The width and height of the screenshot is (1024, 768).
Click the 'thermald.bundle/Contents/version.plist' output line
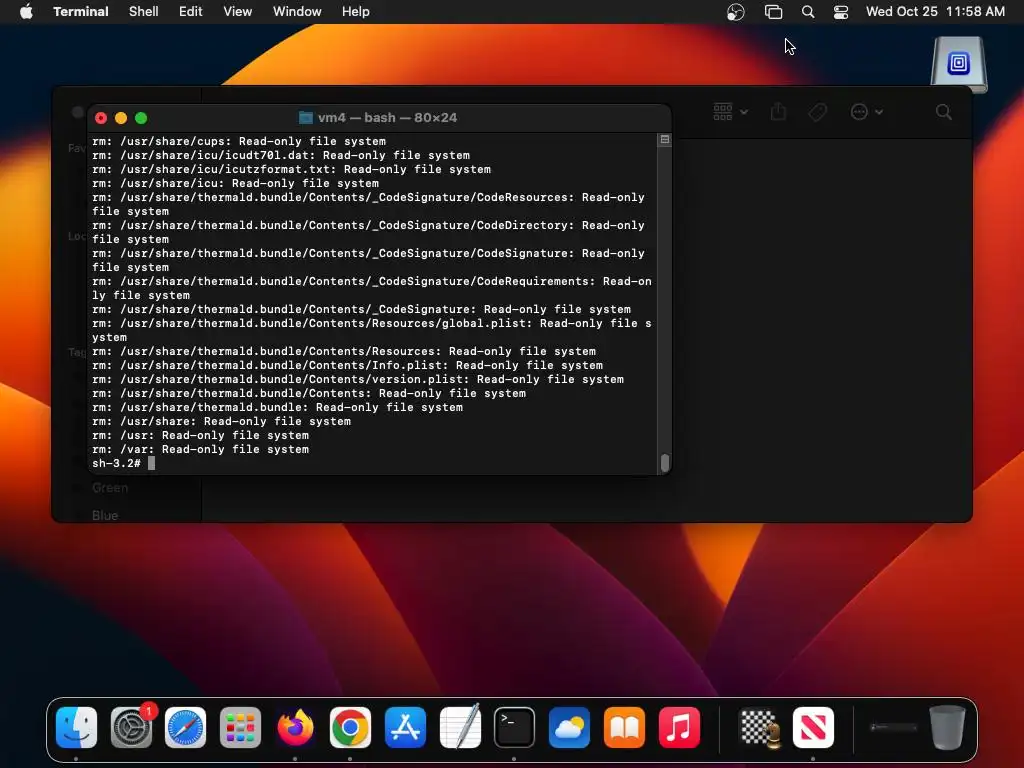358,379
